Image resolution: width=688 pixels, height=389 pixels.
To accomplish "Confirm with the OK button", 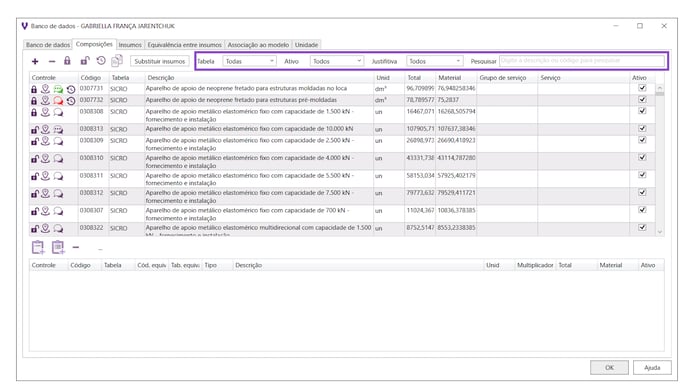I will pyautogui.click(x=609, y=368).
